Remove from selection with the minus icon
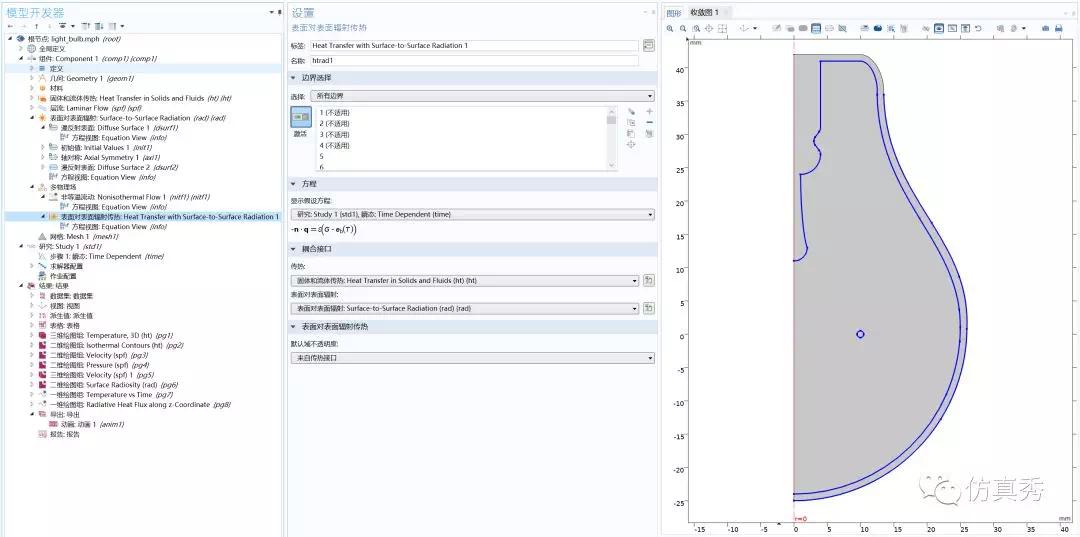Image resolution: width=1080 pixels, height=537 pixels. point(649,122)
